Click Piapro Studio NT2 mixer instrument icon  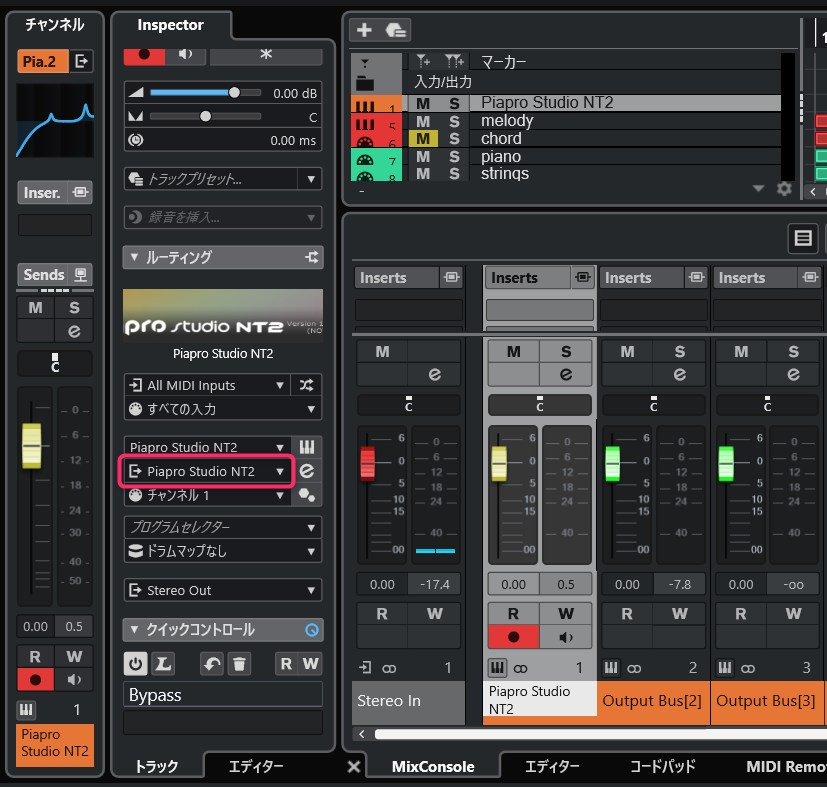pyautogui.click(x=497, y=668)
